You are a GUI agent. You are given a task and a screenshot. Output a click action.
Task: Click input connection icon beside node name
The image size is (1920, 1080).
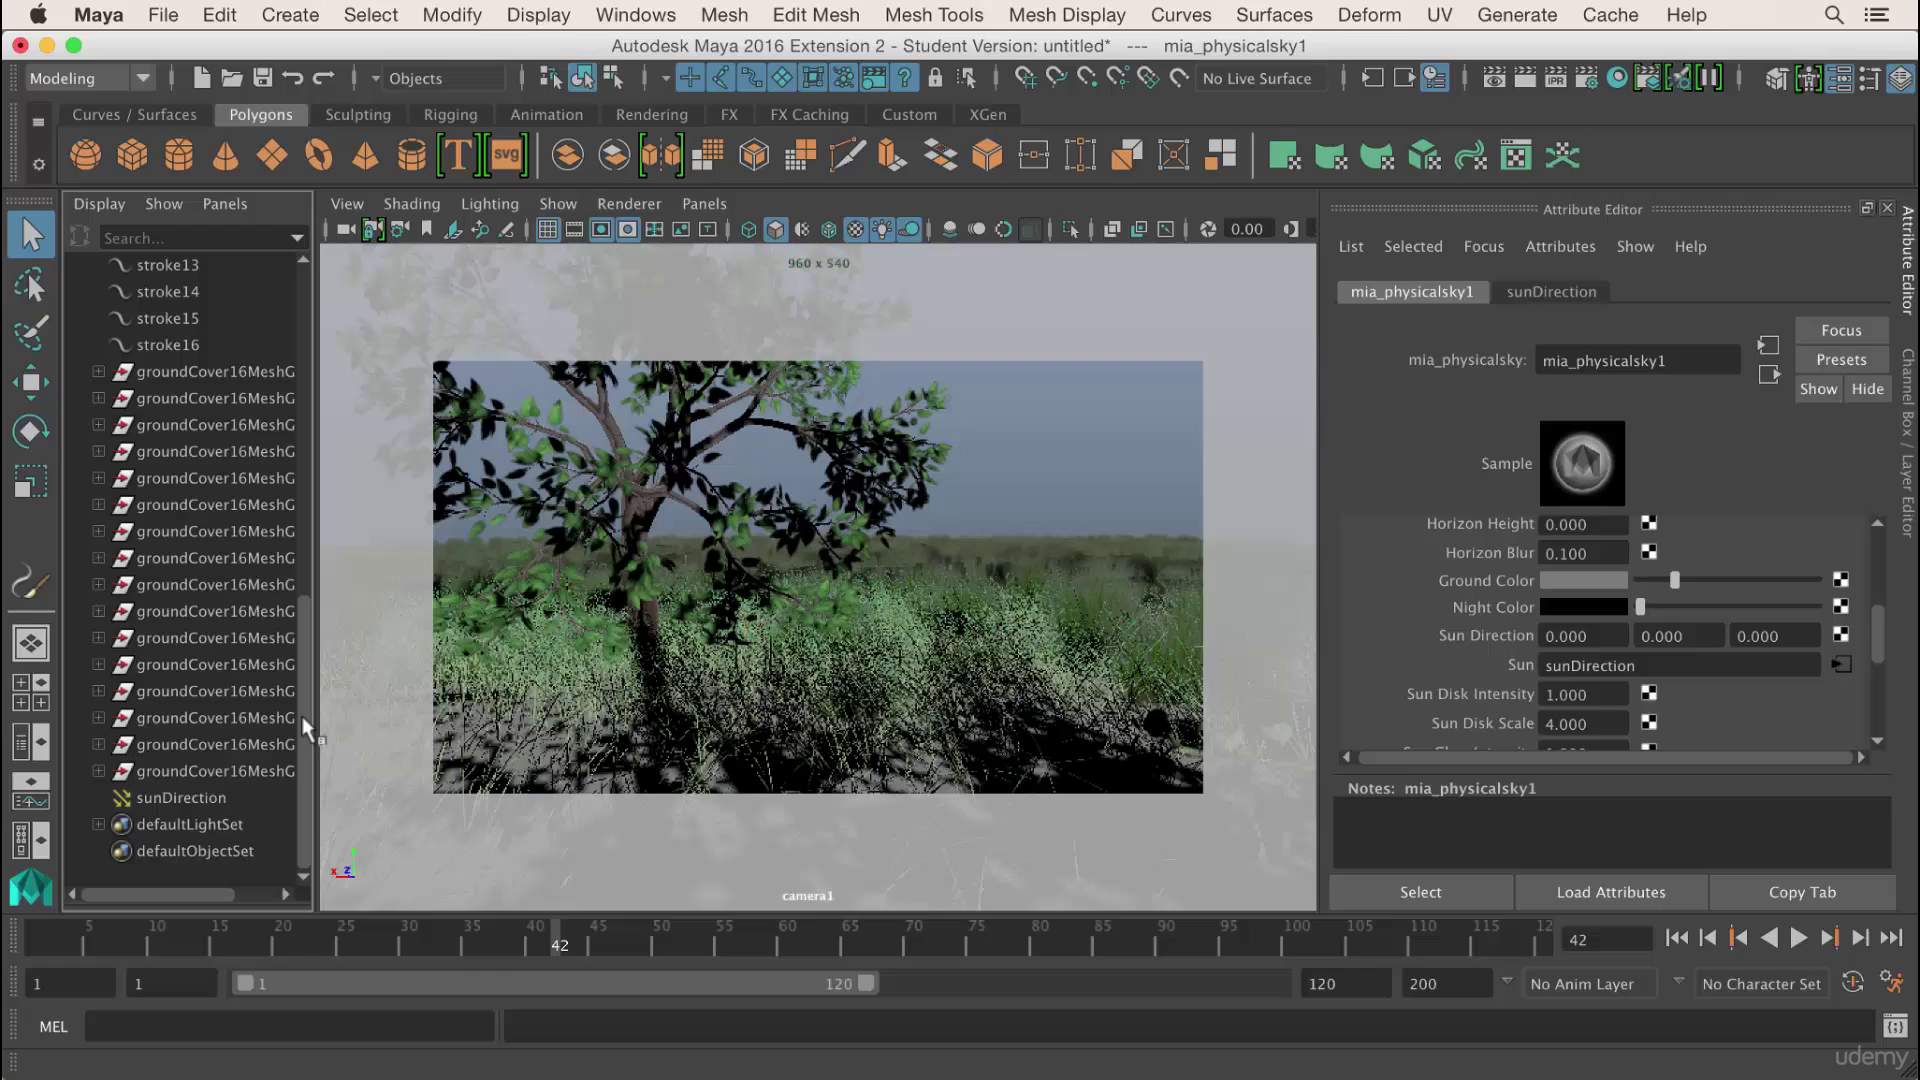tap(1769, 345)
